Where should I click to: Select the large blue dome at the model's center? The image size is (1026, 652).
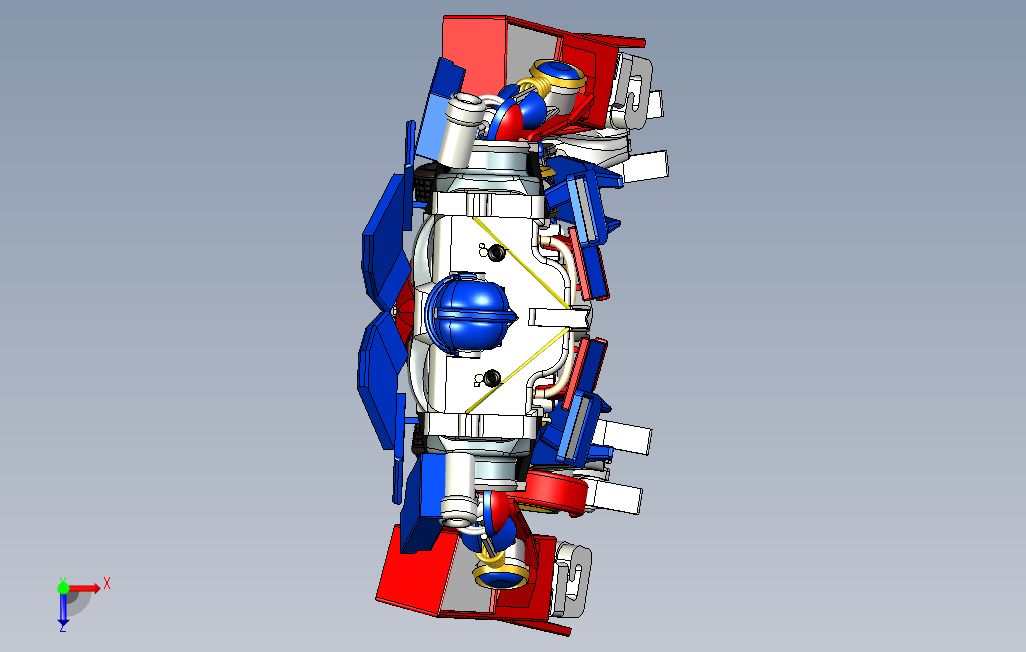pos(470,315)
